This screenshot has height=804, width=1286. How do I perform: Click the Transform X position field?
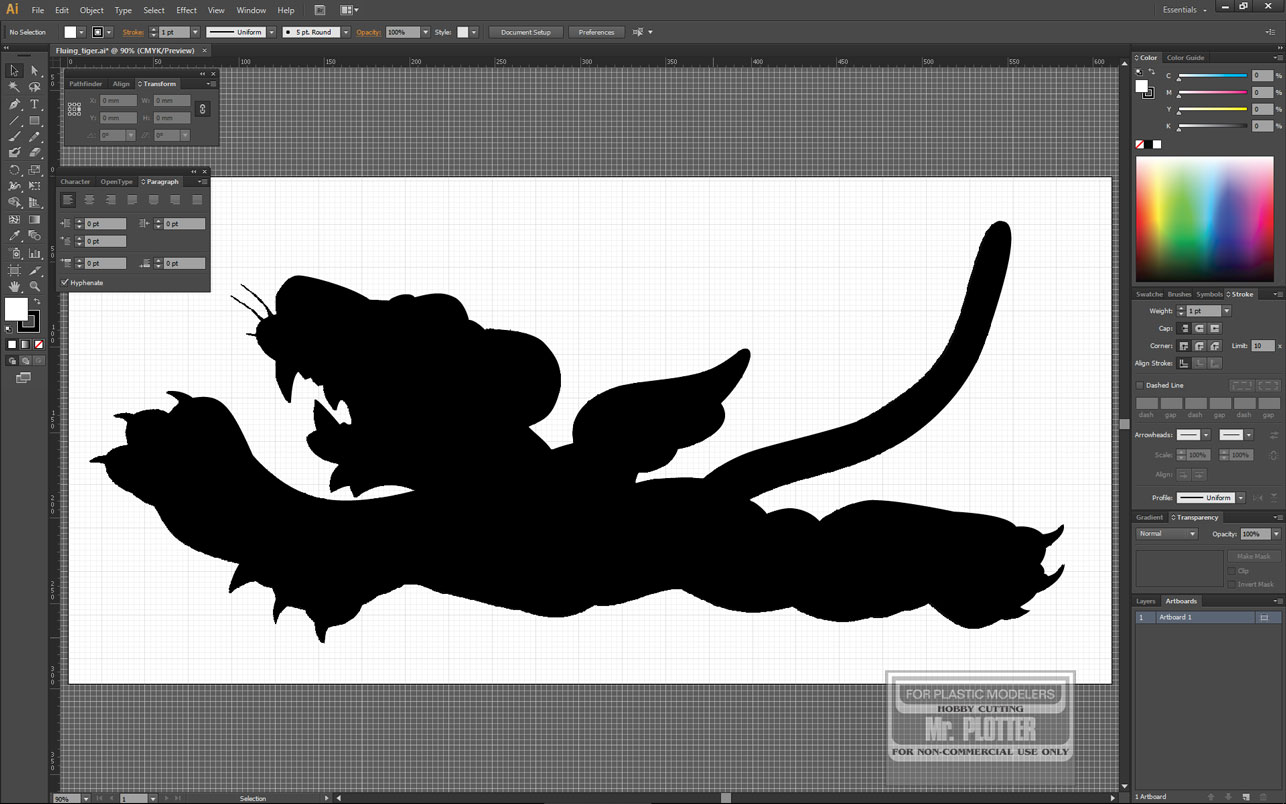point(118,100)
